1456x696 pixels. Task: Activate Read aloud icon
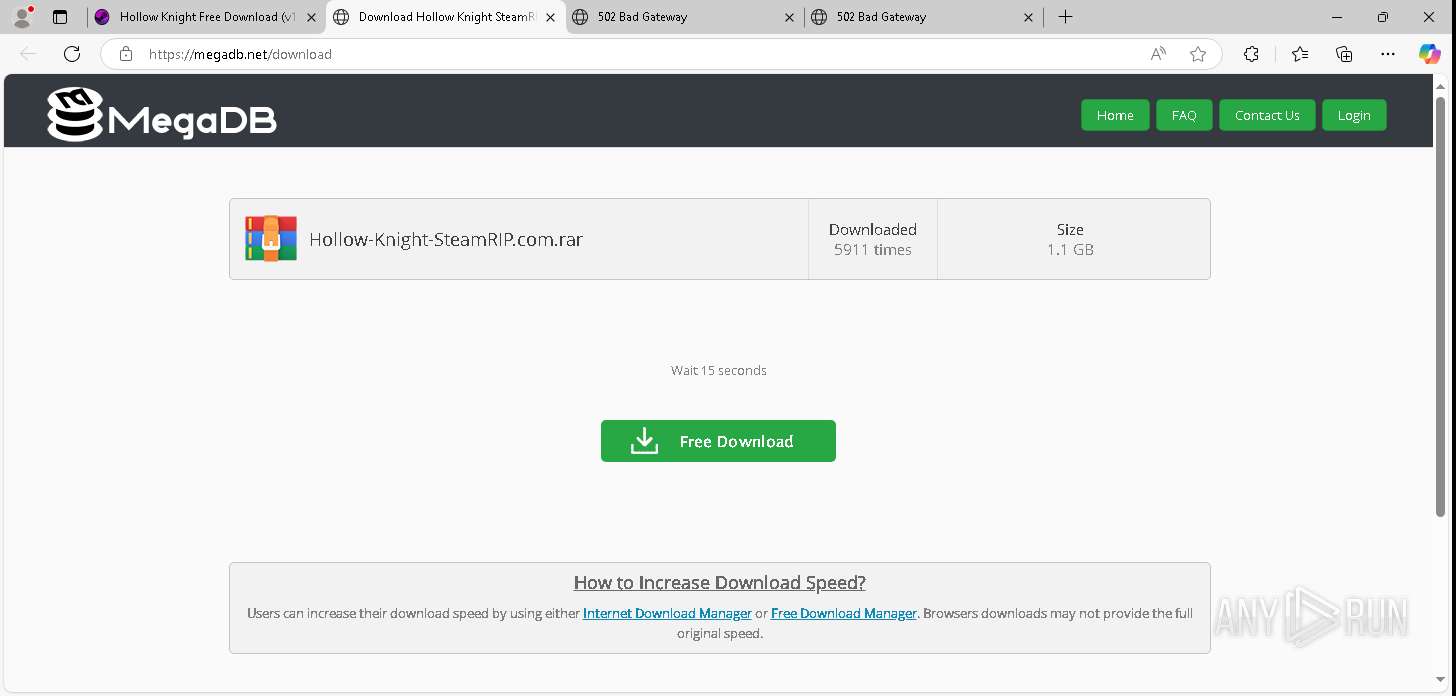click(1158, 54)
